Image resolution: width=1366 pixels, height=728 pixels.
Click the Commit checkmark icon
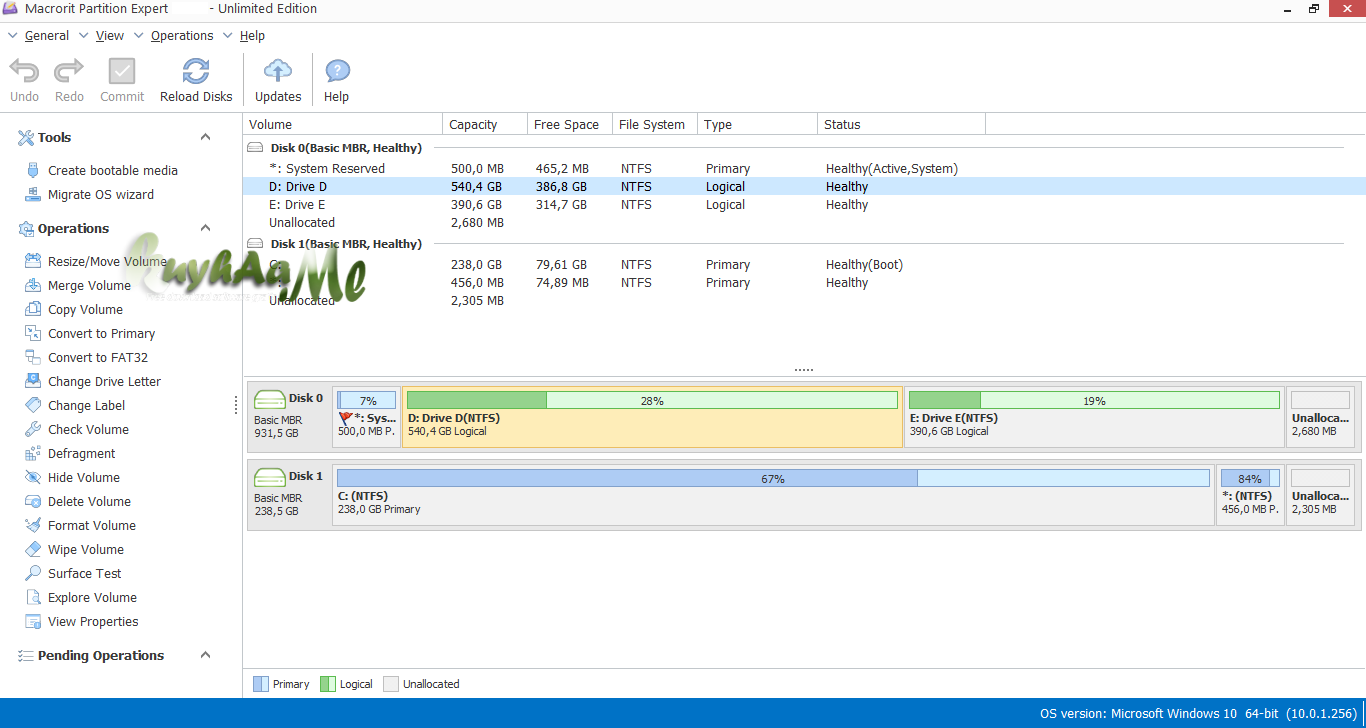click(122, 71)
